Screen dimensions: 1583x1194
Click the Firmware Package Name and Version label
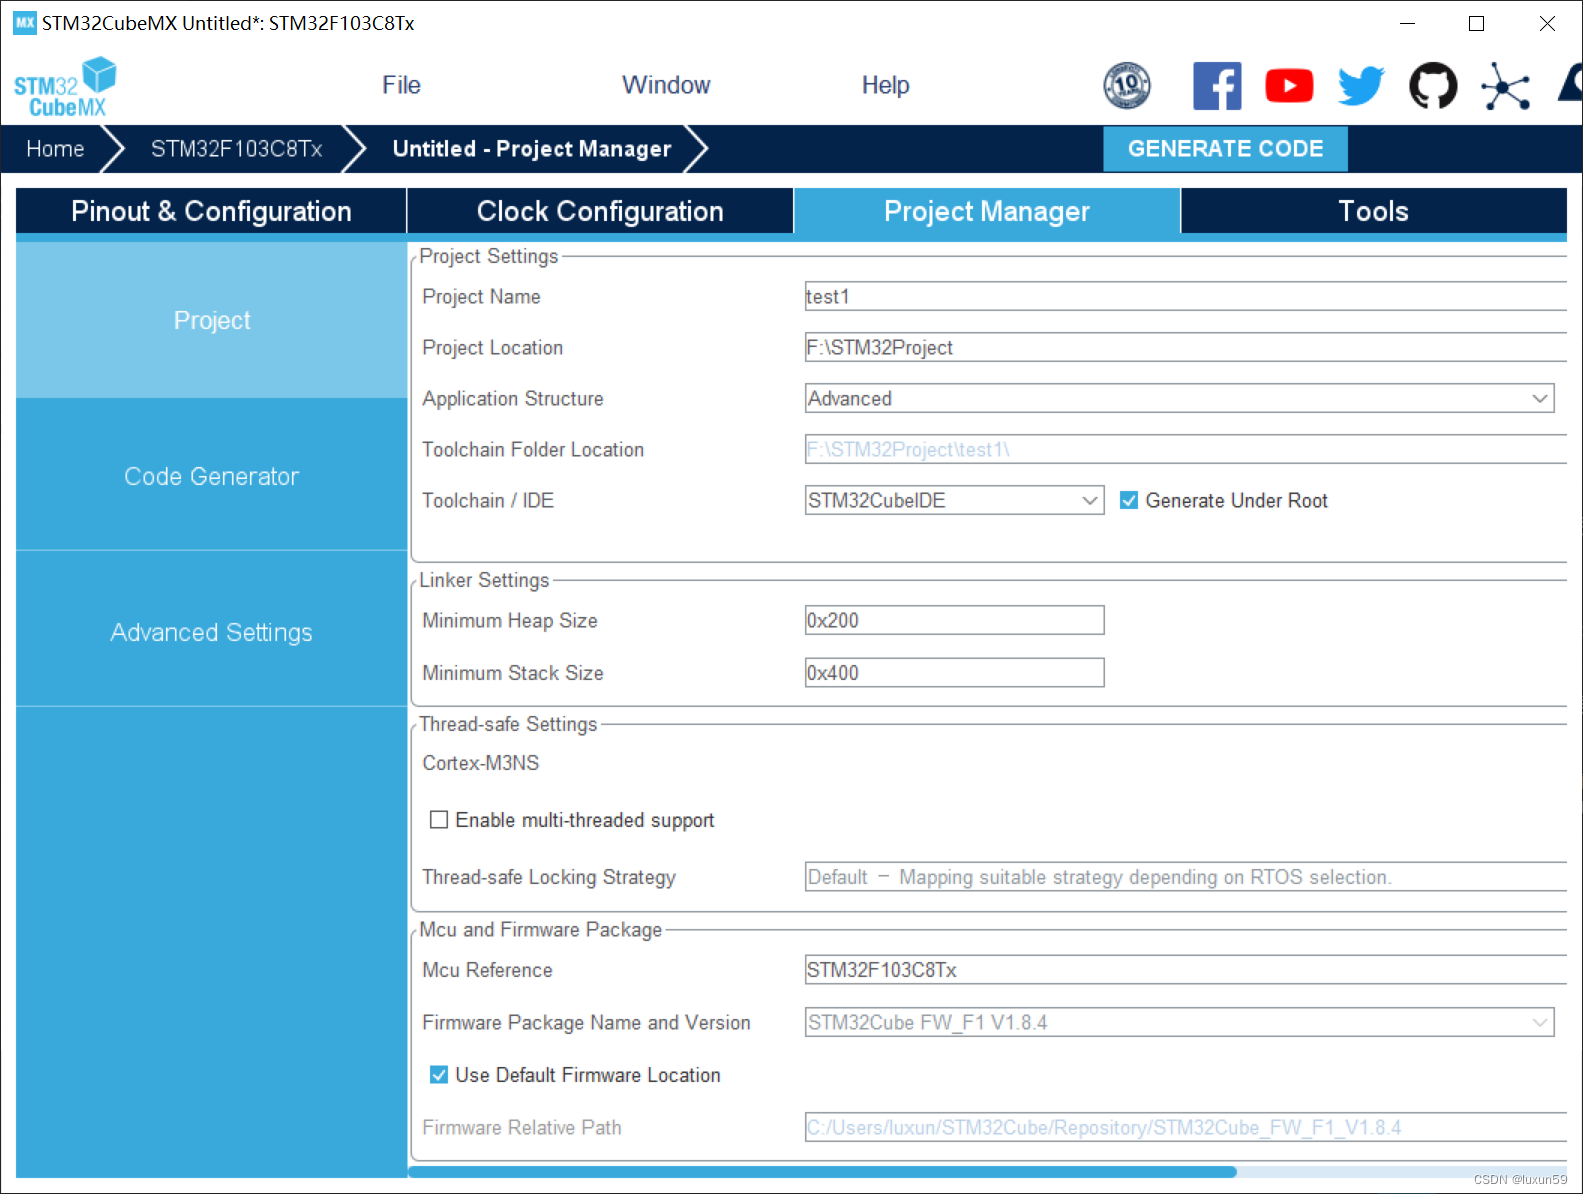[586, 1022]
